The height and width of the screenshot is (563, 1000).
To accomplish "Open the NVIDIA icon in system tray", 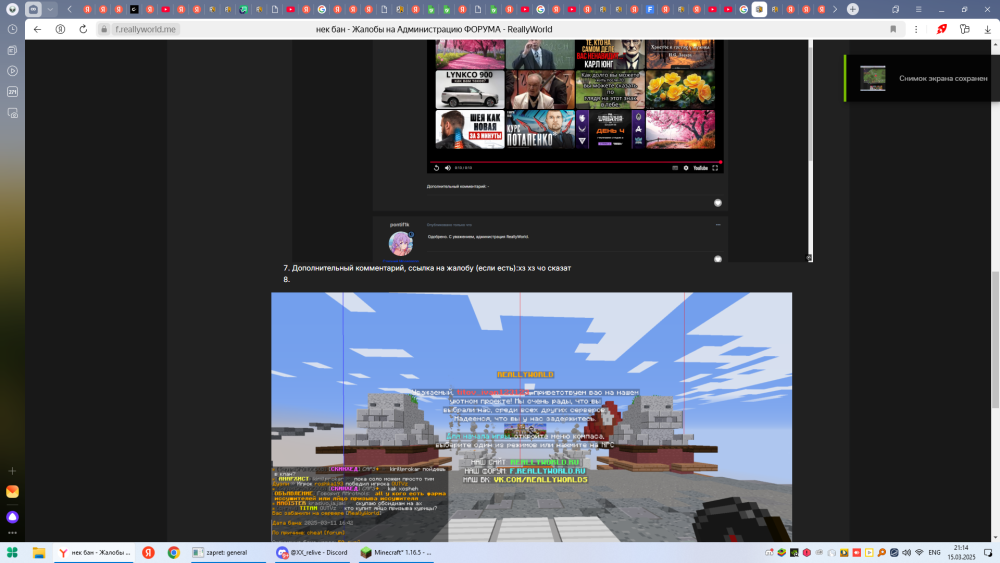I will 794,553.
